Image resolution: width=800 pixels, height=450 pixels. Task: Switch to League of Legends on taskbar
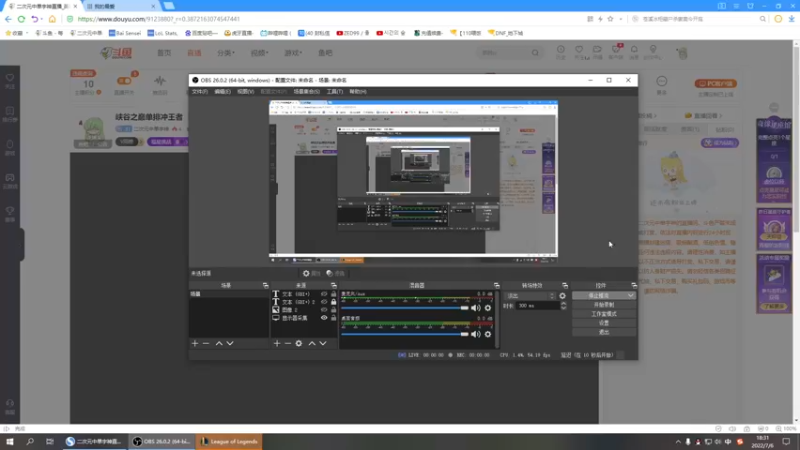pyautogui.click(x=229, y=441)
